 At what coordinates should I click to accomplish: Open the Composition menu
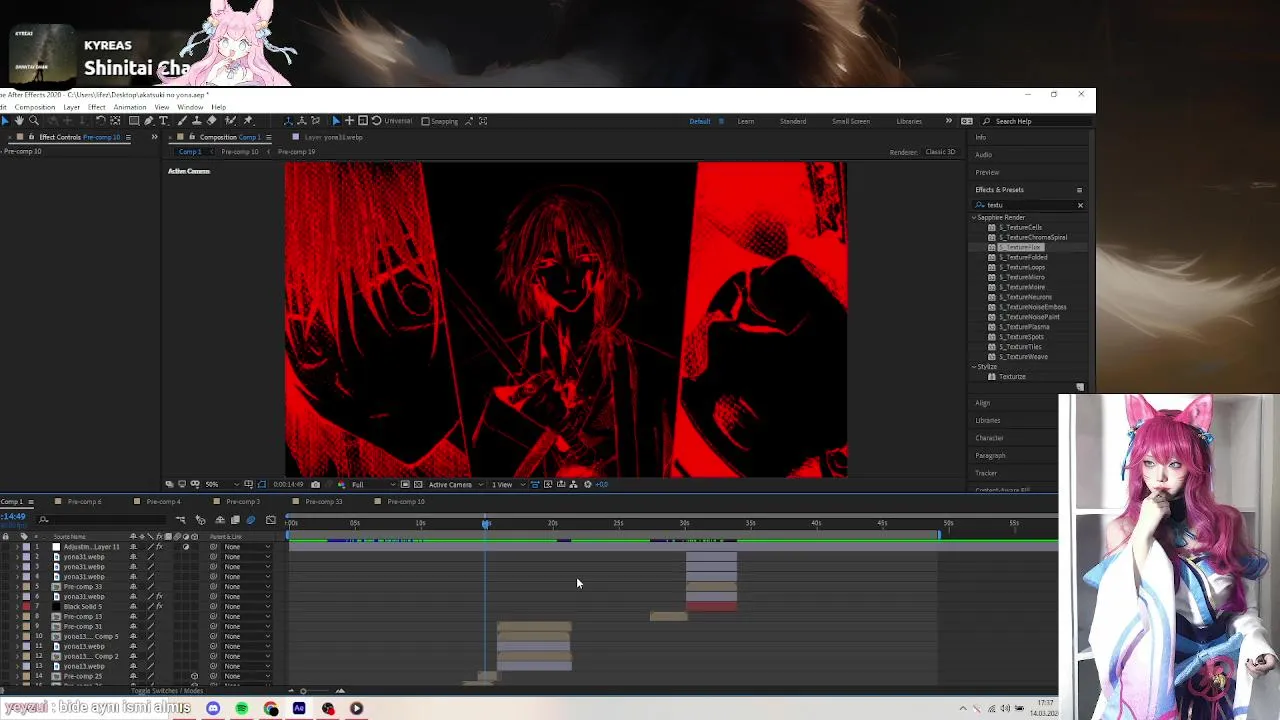click(34, 107)
